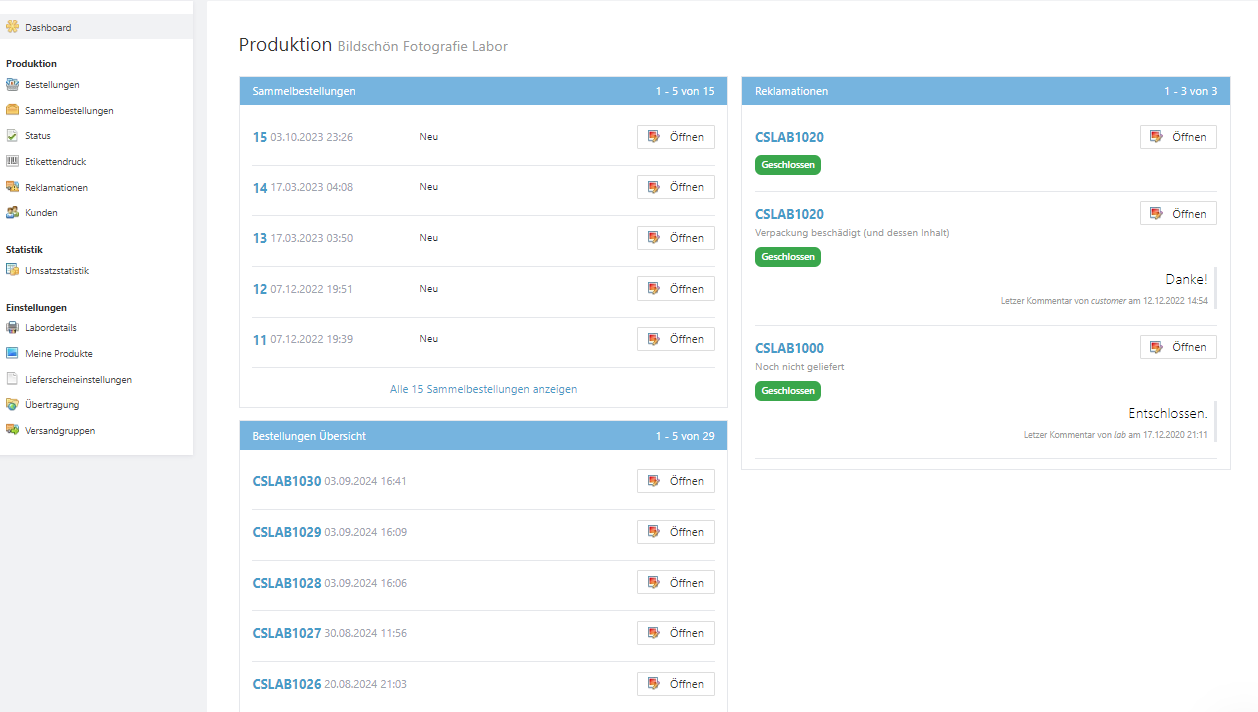Select Etikettendruck menu entry
The height and width of the screenshot is (712, 1258).
coord(56,162)
